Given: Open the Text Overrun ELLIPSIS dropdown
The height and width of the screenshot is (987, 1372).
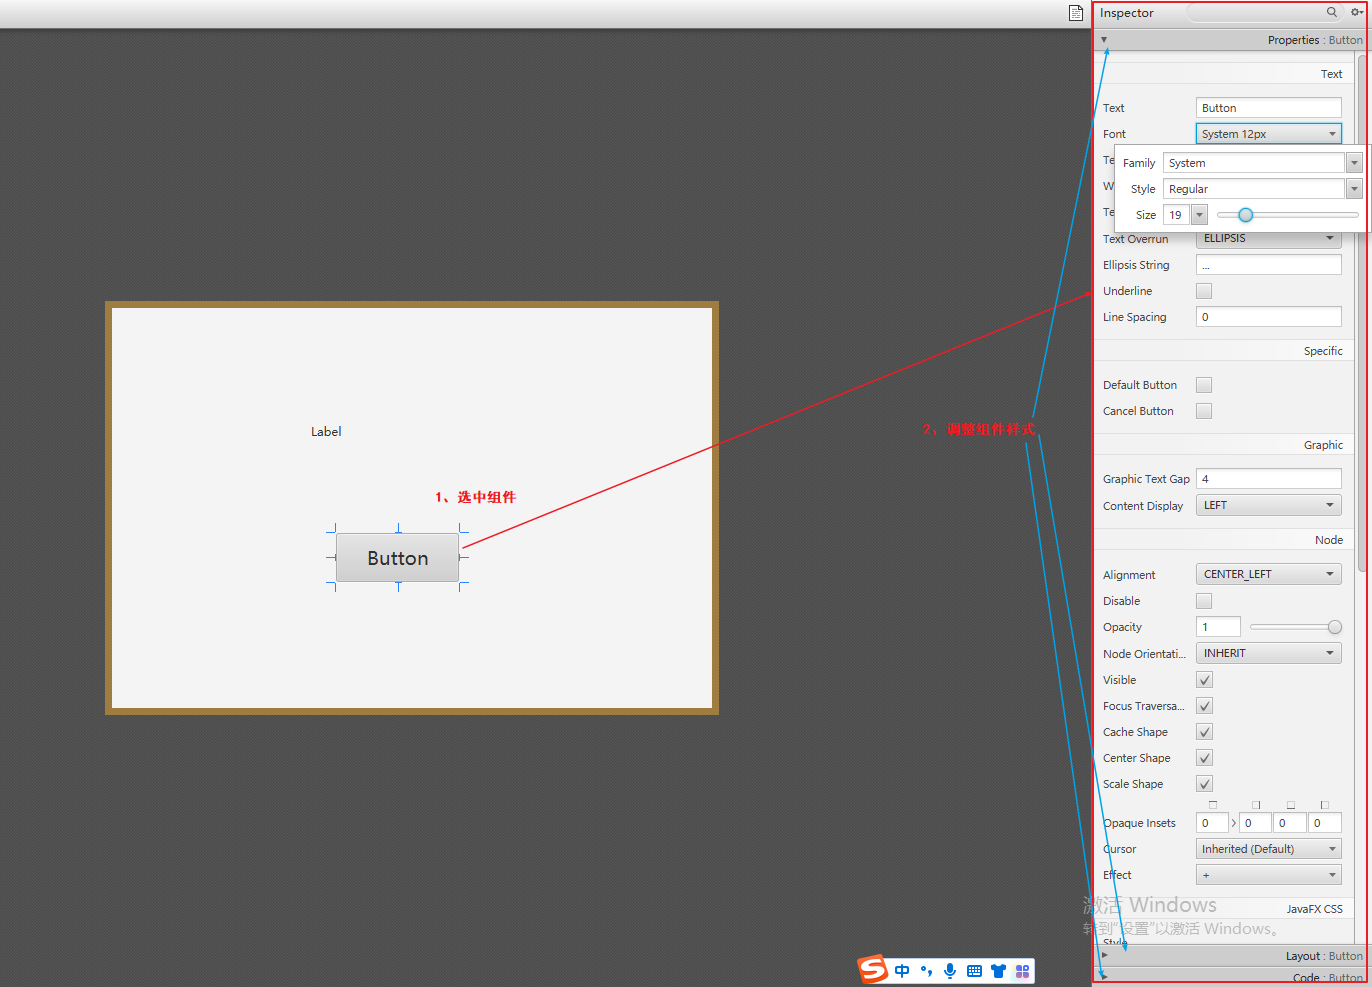Looking at the screenshot, I should [1268, 238].
